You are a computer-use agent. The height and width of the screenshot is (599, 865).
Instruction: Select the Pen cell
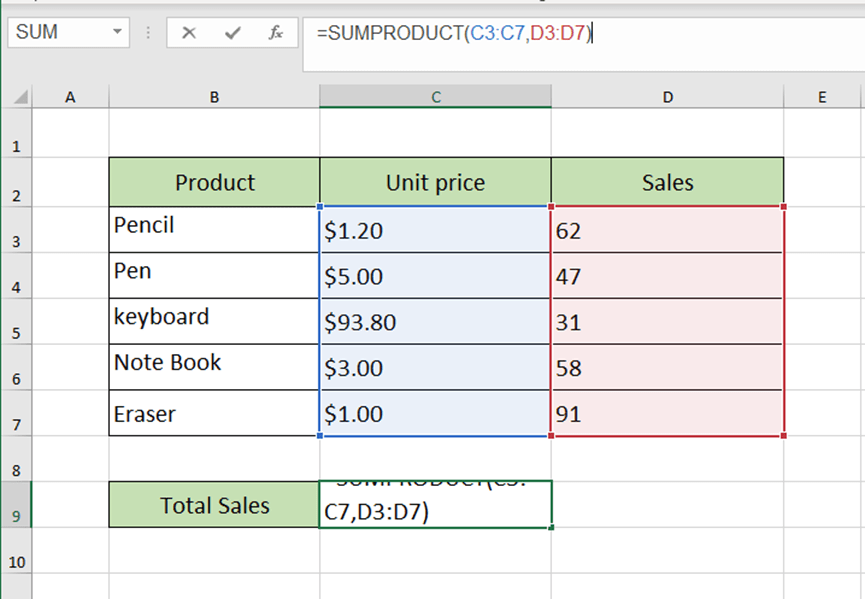point(214,276)
